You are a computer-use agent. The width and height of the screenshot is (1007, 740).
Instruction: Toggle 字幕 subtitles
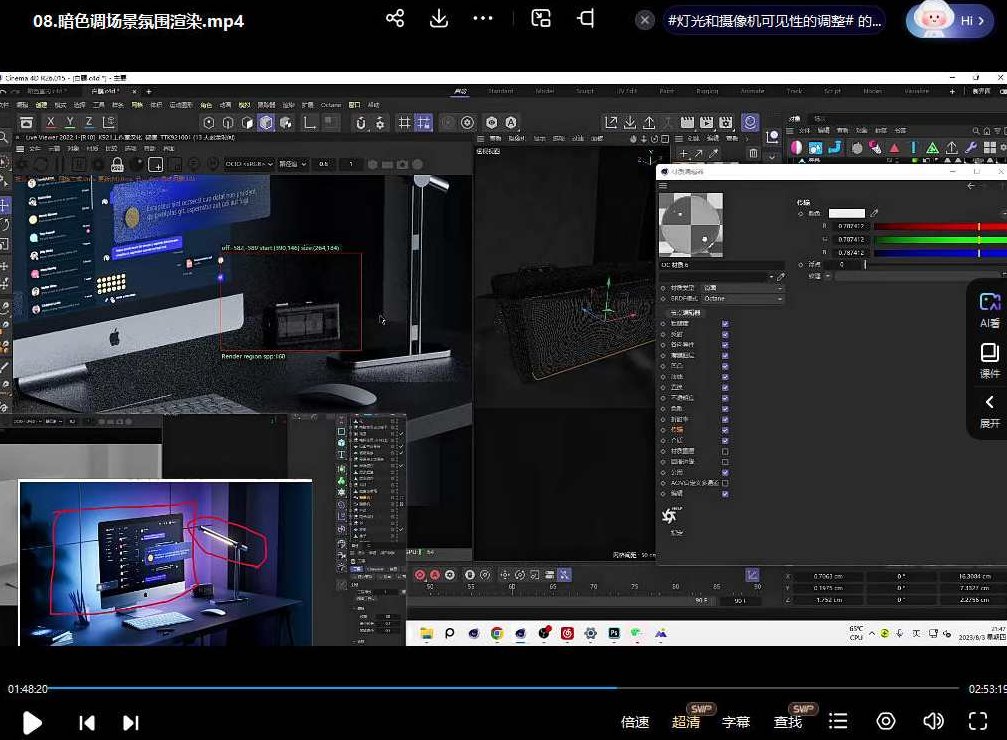pos(736,722)
